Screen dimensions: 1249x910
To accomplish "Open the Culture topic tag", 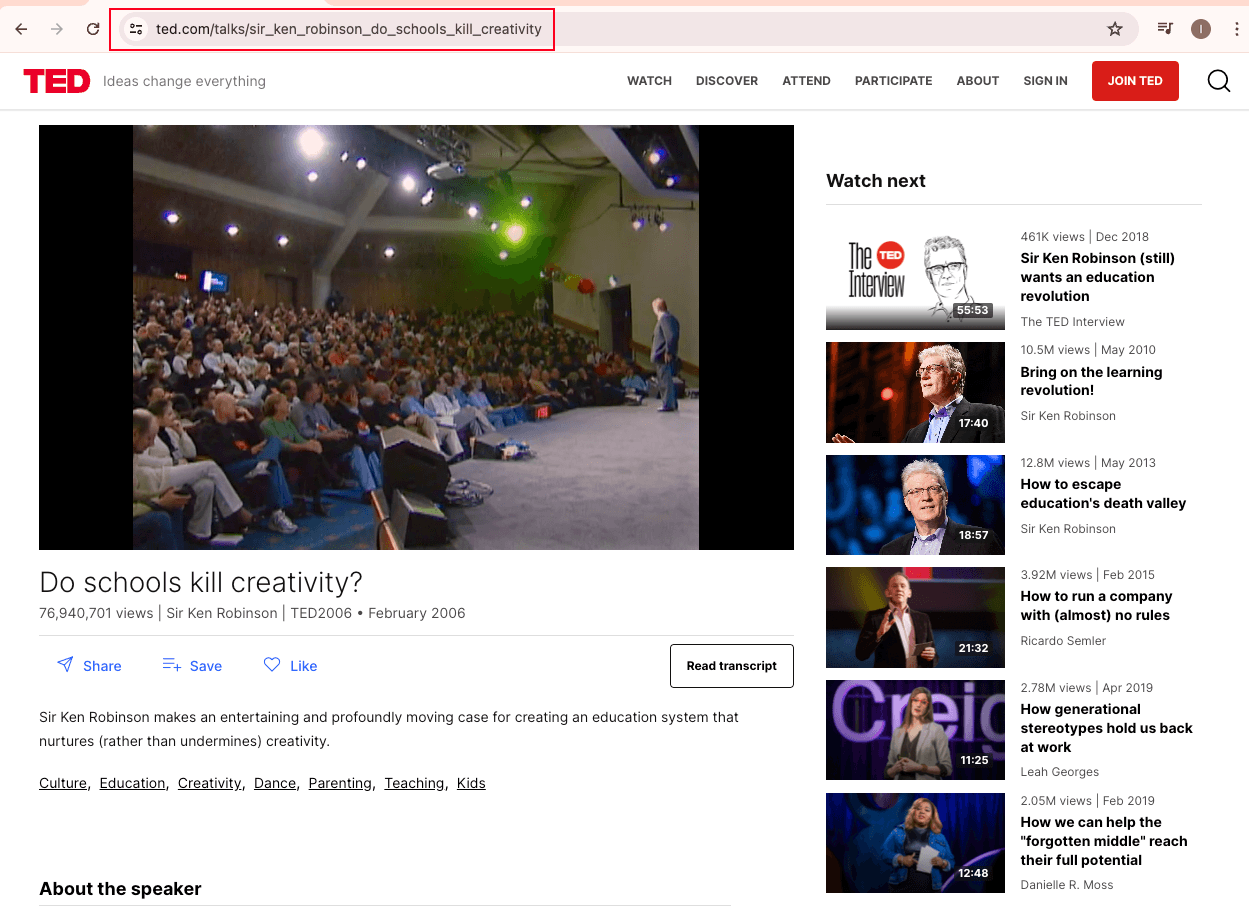I will point(63,783).
